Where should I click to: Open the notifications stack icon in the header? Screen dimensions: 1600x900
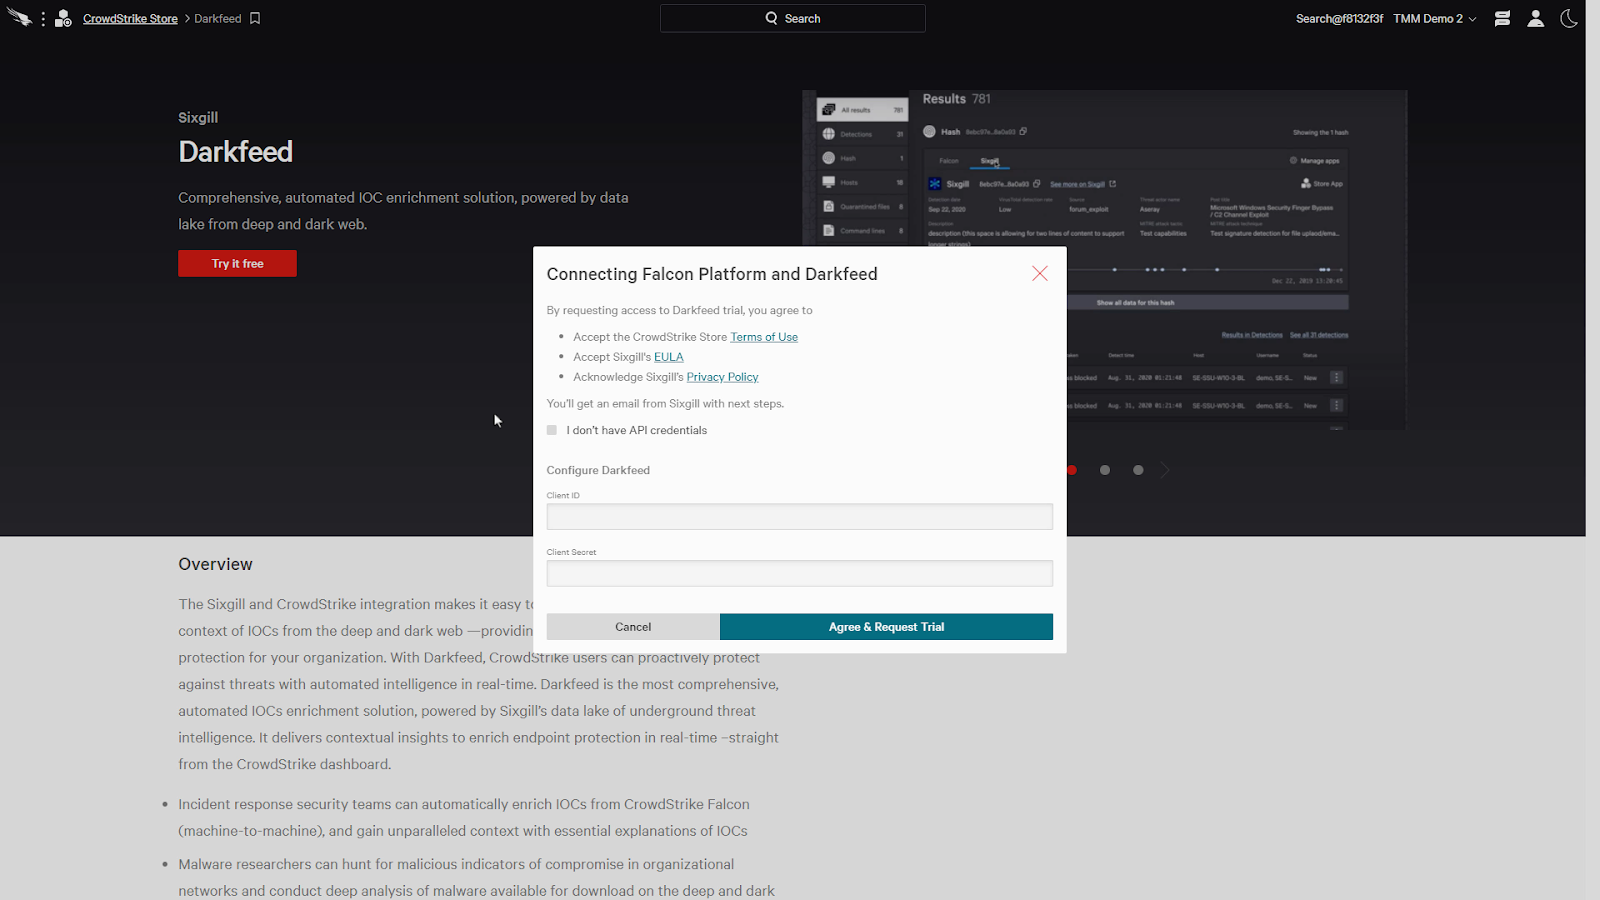pyautogui.click(x=1502, y=18)
